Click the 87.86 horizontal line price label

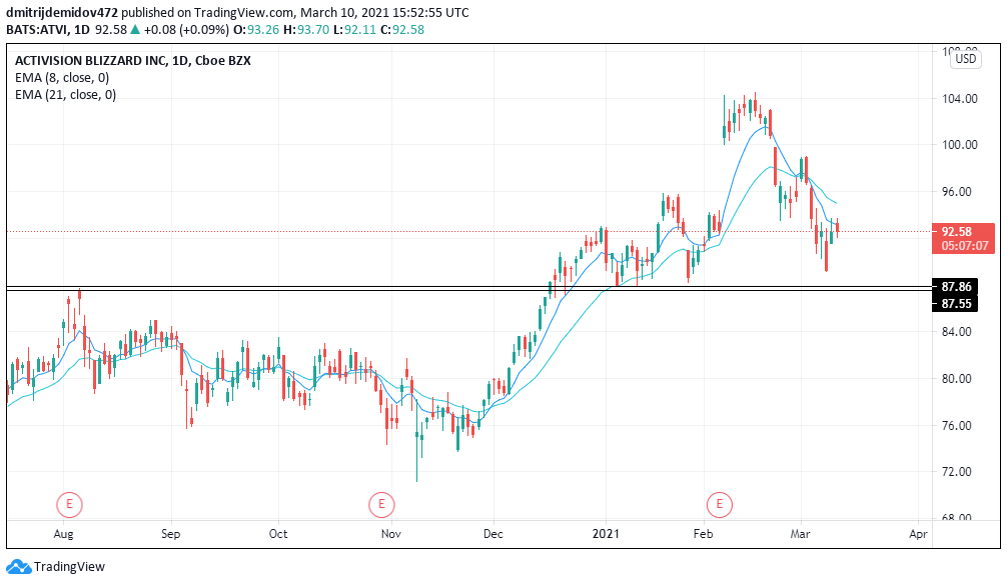tap(955, 286)
